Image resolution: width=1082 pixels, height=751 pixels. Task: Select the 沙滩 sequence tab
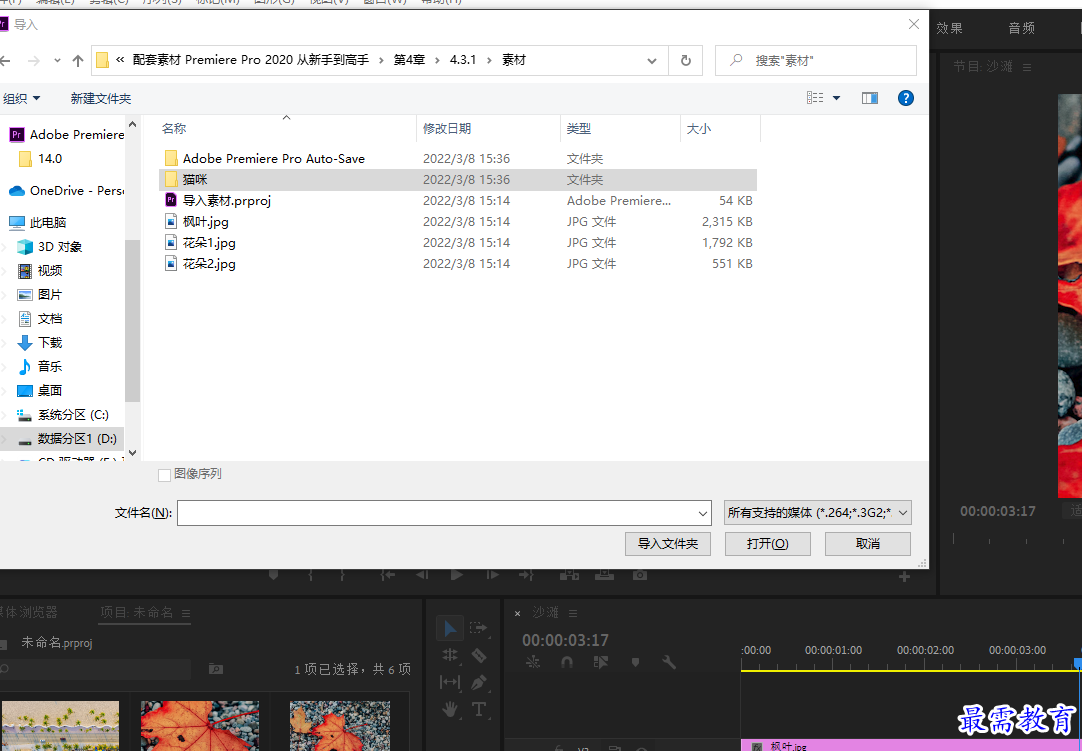(x=545, y=612)
